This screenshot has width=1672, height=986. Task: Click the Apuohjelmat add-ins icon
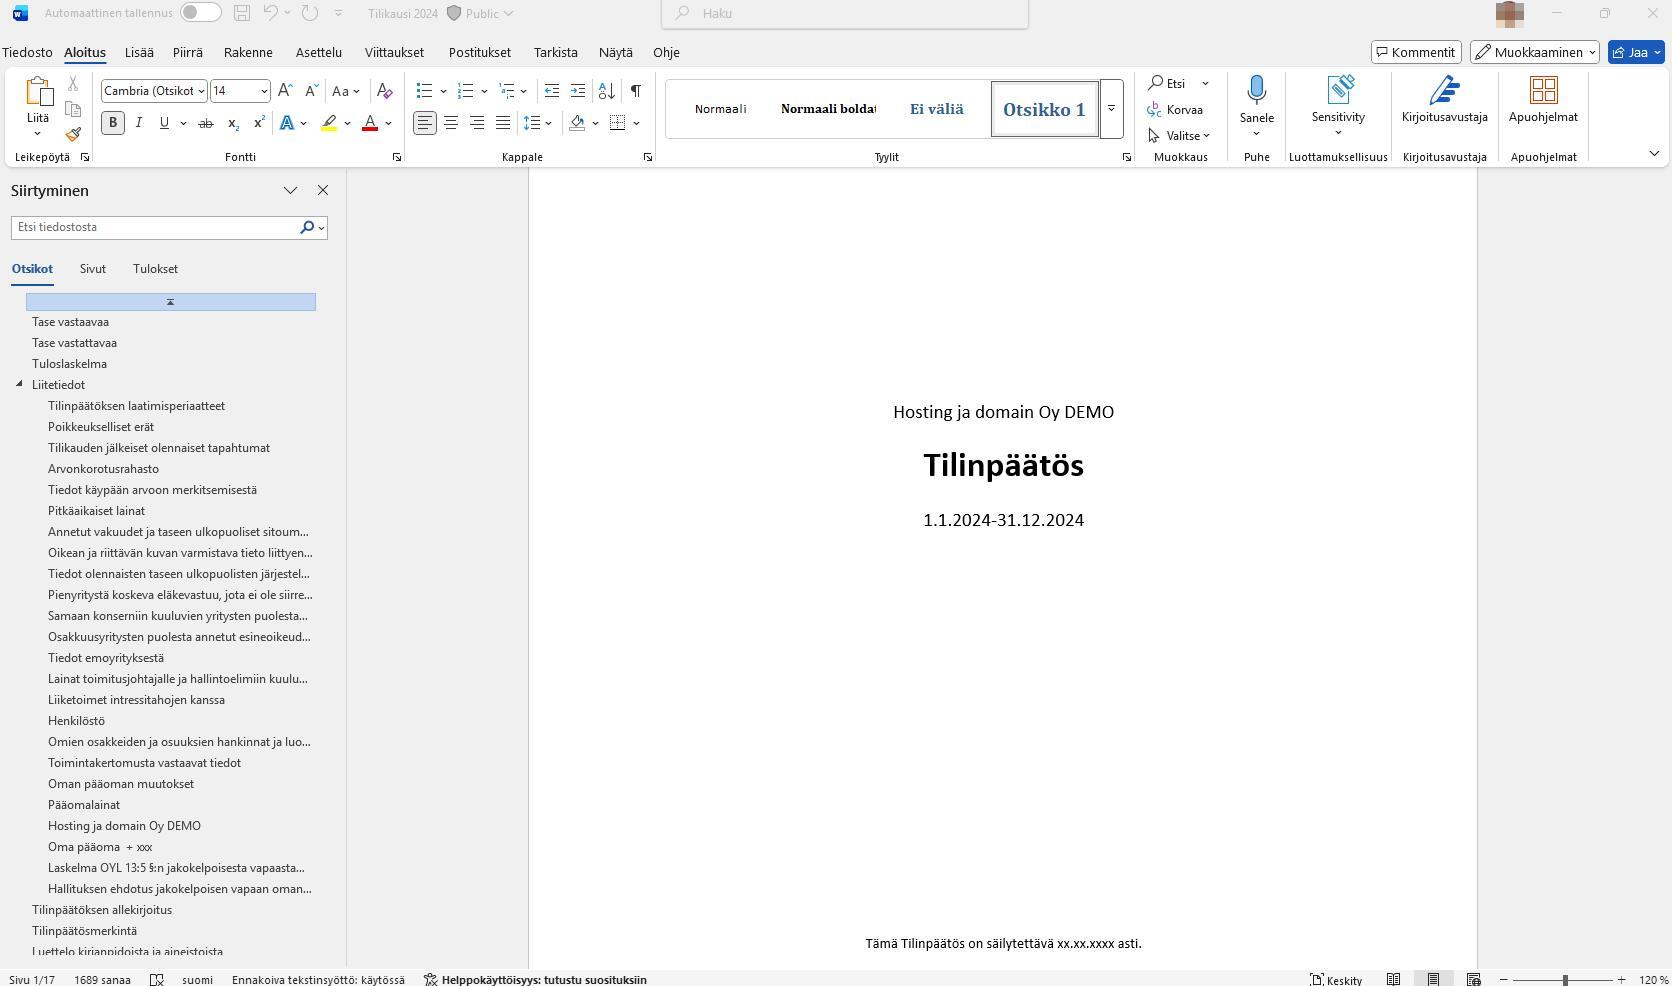[x=1543, y=91]
